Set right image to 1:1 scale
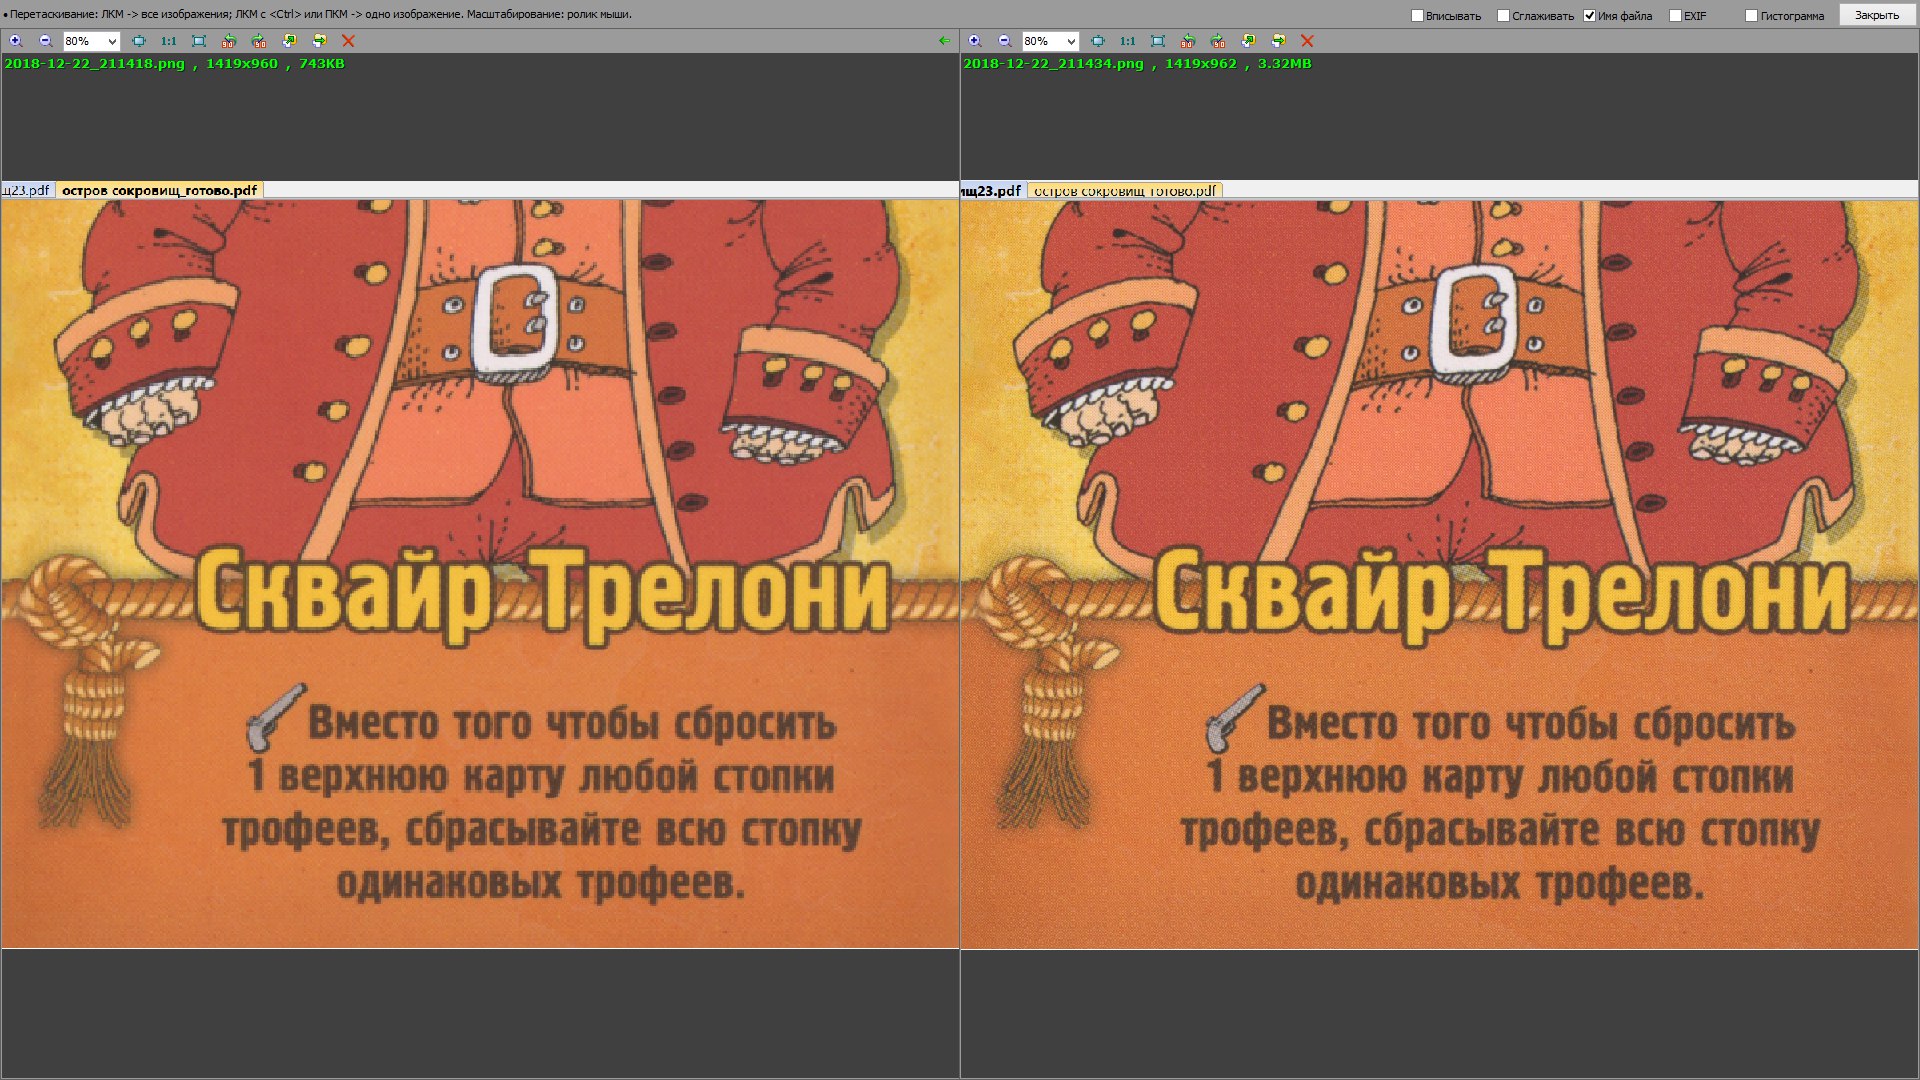This screenshot has height=1080, width=1920. [x=1128, y=41]
